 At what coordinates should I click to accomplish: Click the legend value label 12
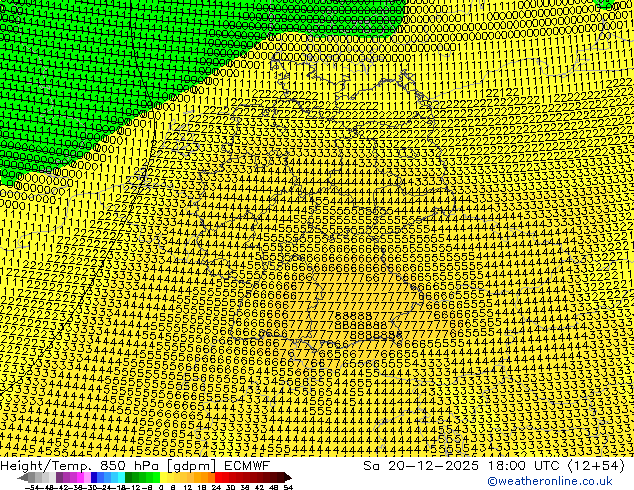187,488
